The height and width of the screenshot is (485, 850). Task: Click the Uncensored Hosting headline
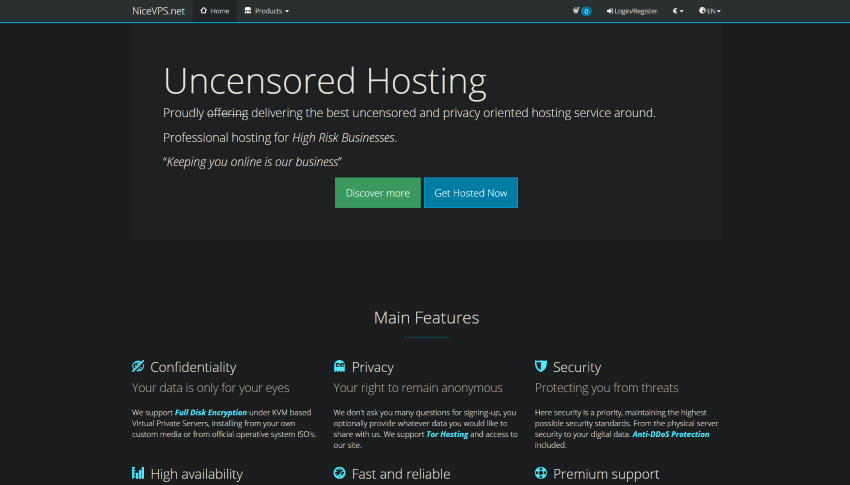coord(325,80)
